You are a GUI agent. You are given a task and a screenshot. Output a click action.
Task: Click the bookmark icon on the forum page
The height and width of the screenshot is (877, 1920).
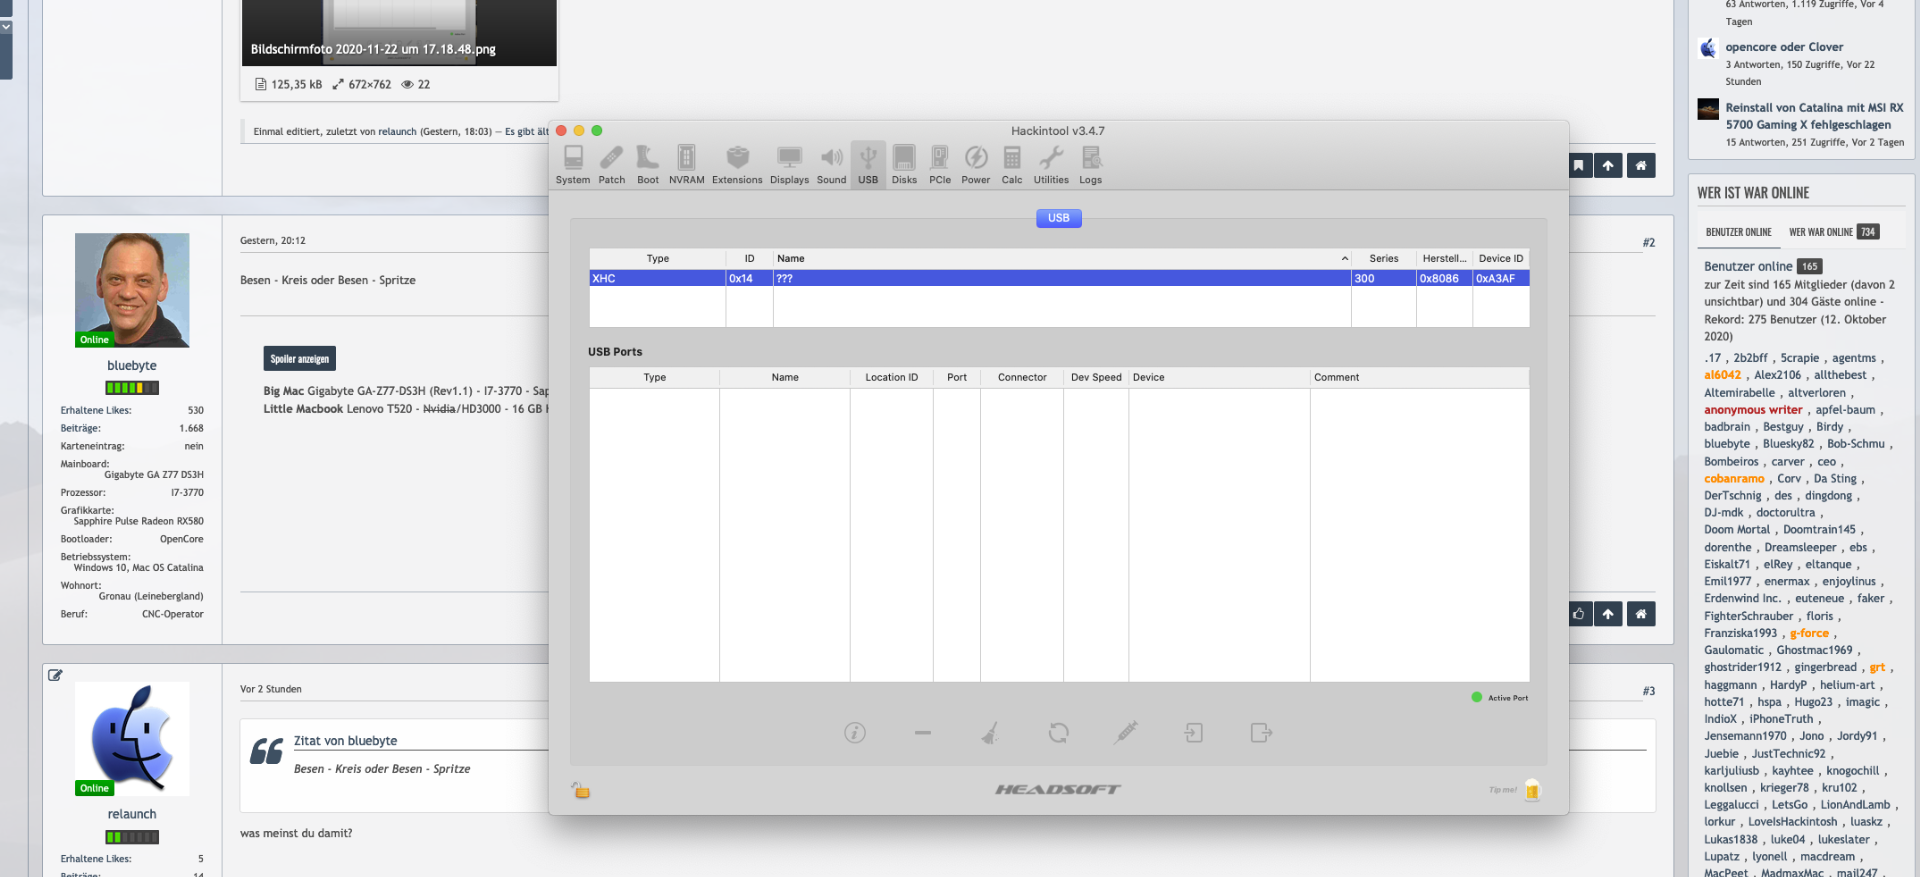pos(1579,166)
